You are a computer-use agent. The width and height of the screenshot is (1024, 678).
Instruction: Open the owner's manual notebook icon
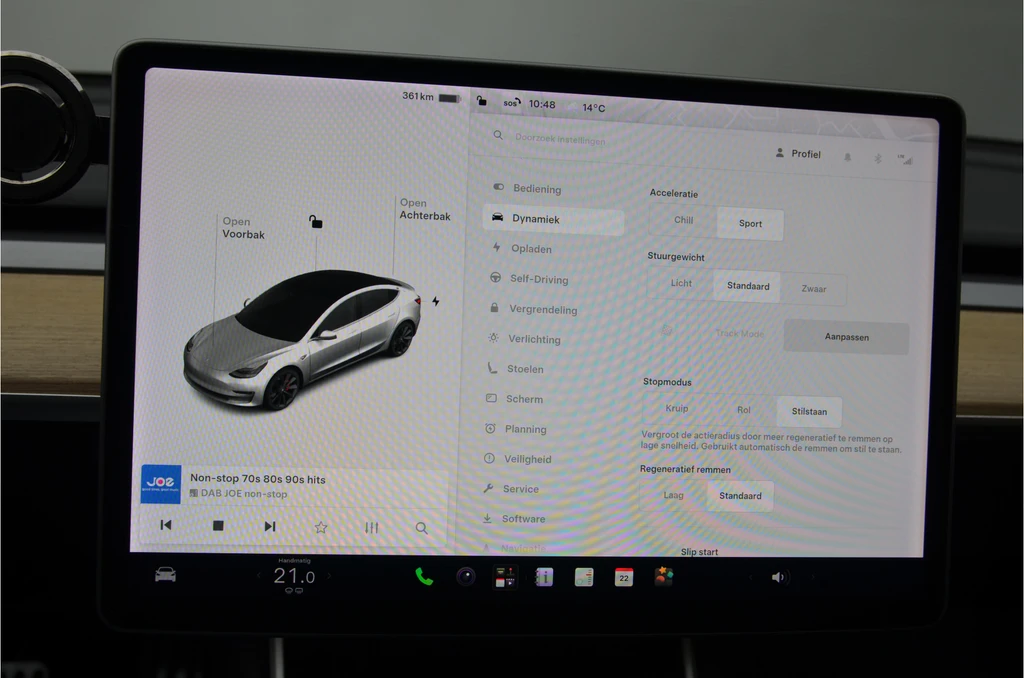point(544,577)
